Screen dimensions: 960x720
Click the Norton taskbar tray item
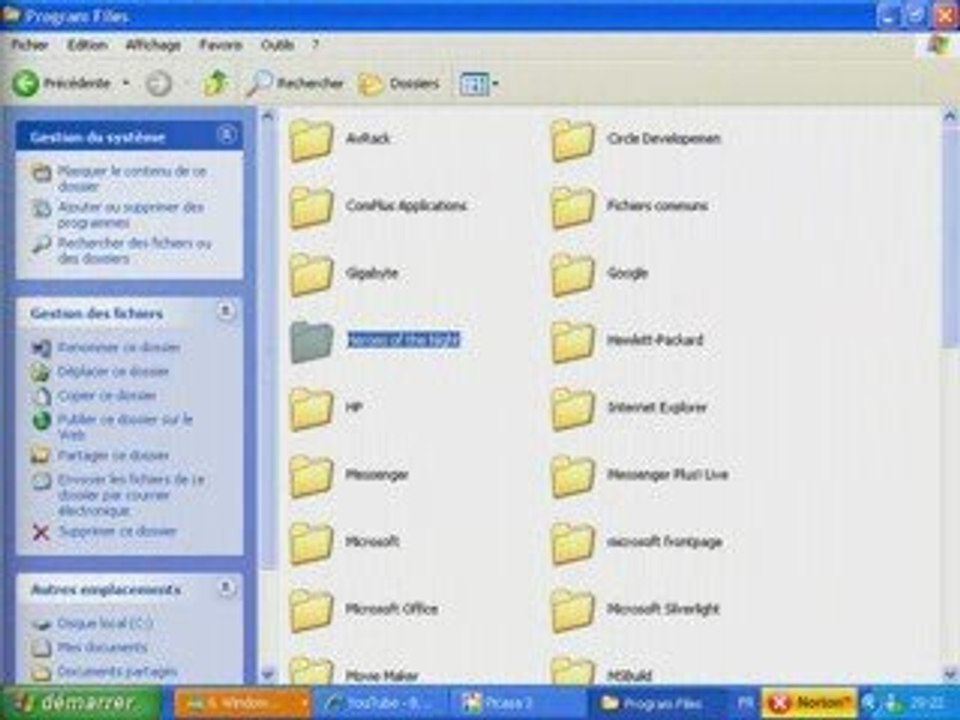pos(809,703)
